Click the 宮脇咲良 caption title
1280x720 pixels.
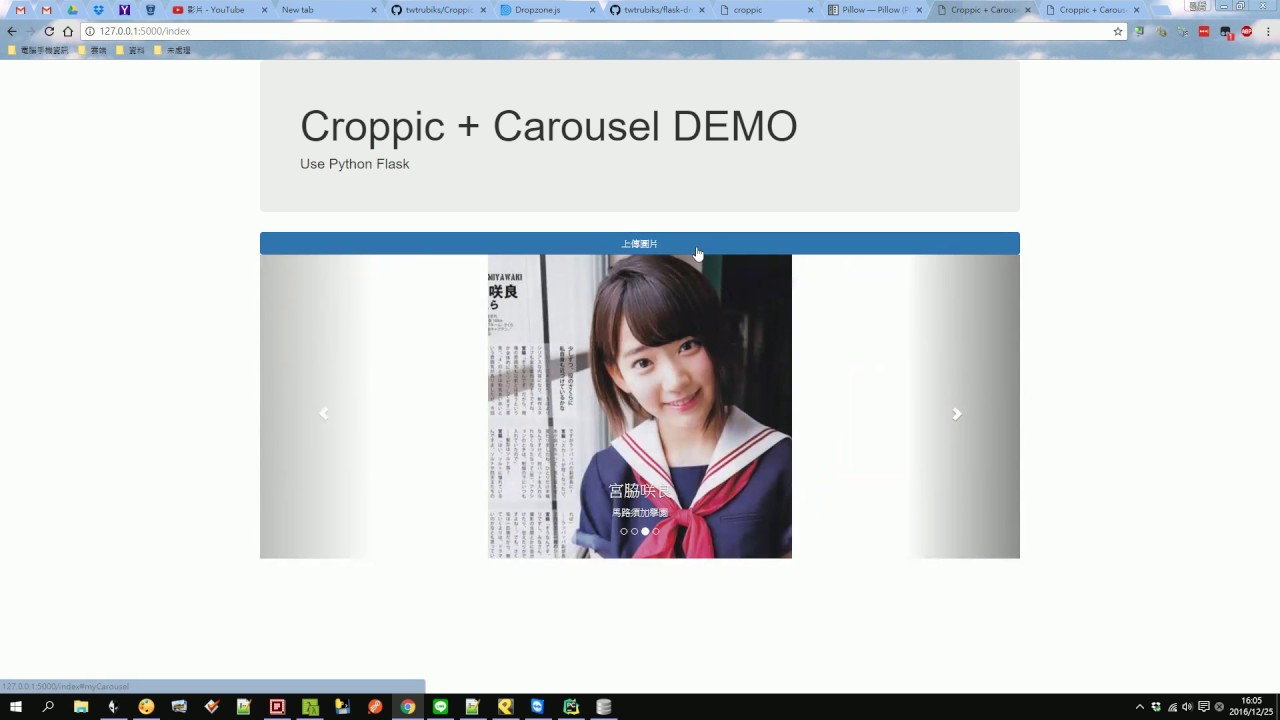[640, 491]
